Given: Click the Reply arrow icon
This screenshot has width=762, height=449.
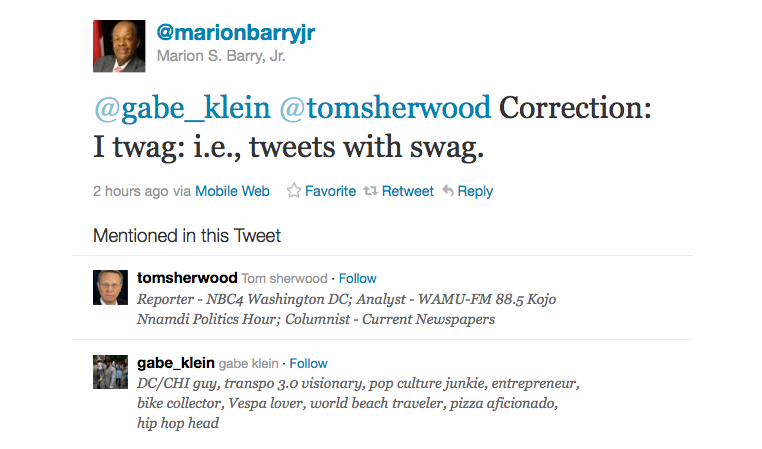Looking at the screenshot, I should pyautogui.click(x=448, y=191).
